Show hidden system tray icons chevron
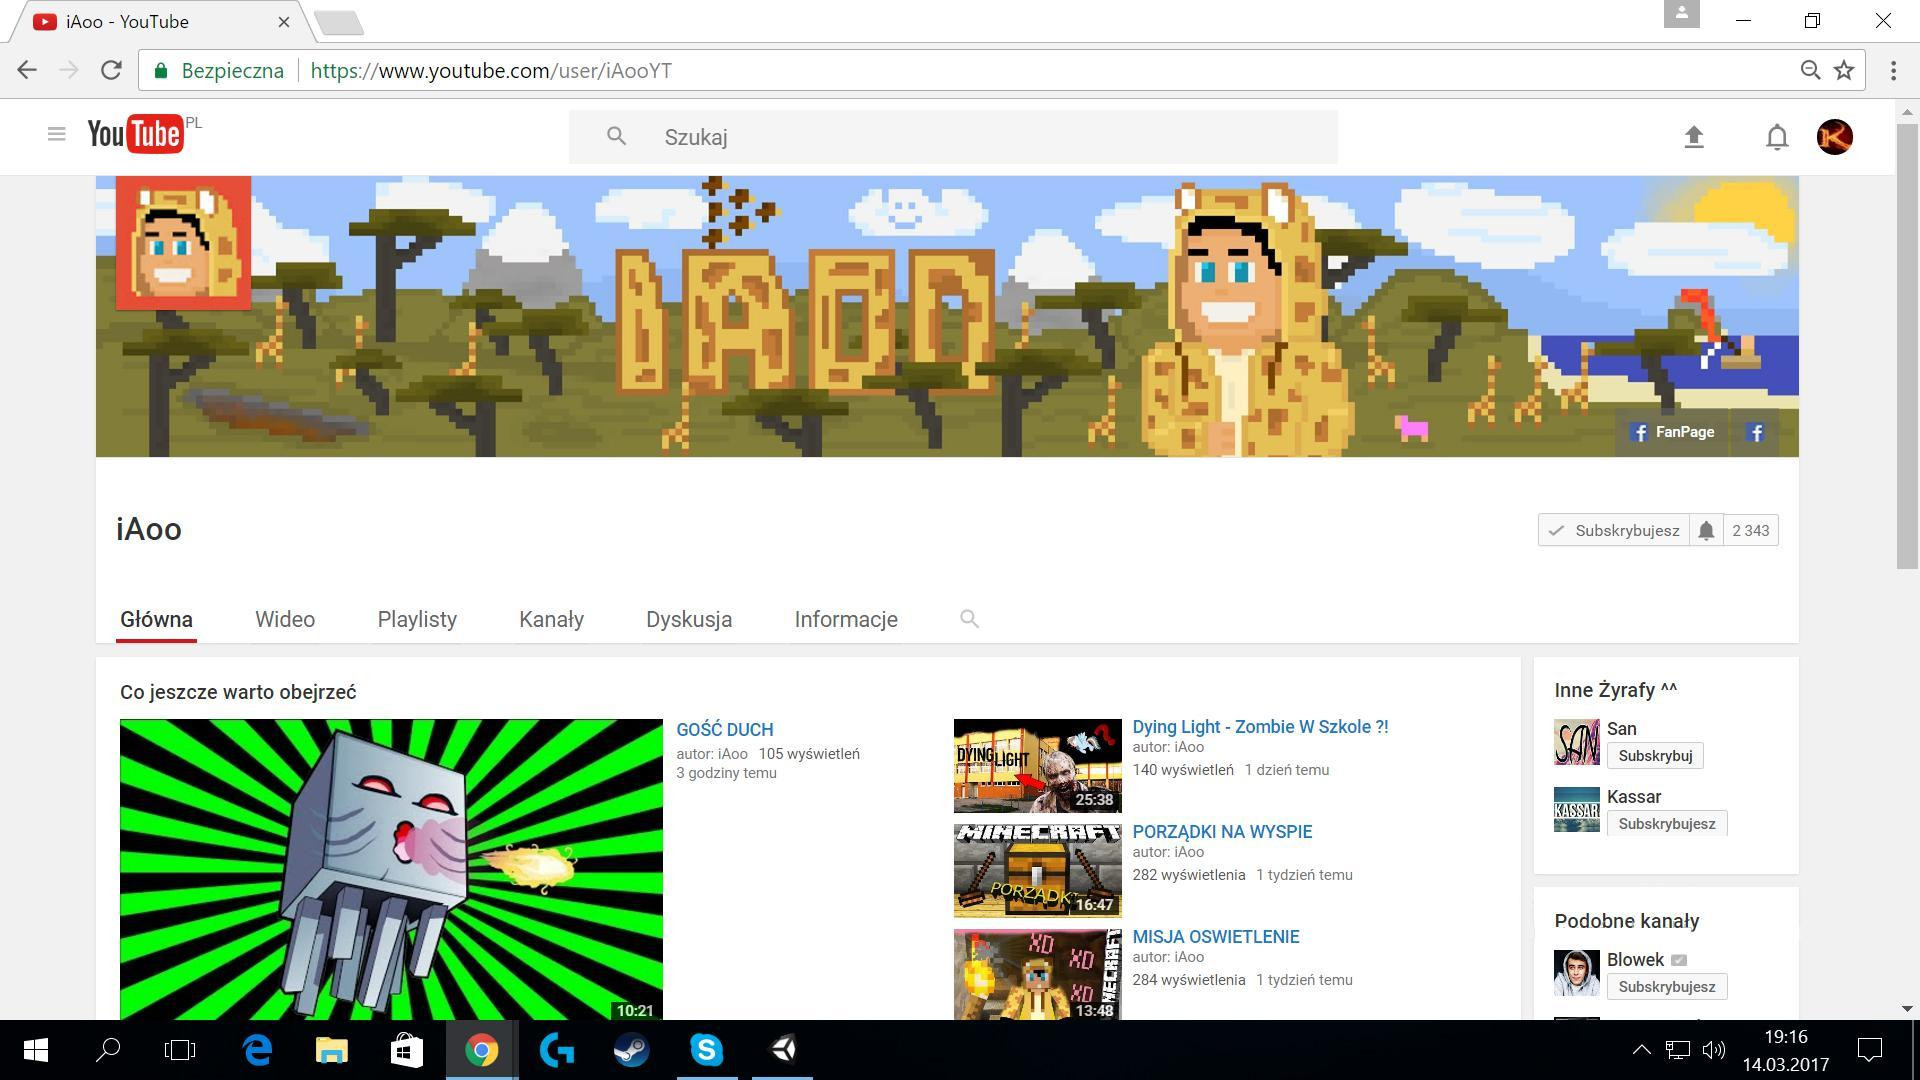 pos(1641,1050)
